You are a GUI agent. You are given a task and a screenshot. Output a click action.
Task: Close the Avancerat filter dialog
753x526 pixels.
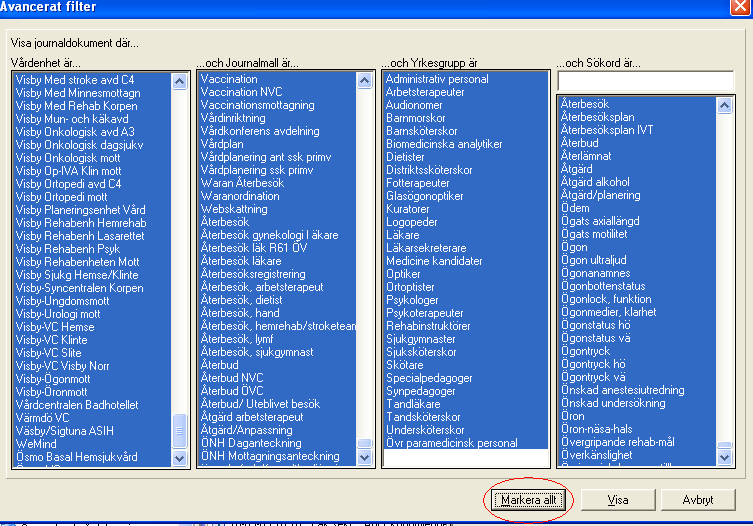point(740,7)
